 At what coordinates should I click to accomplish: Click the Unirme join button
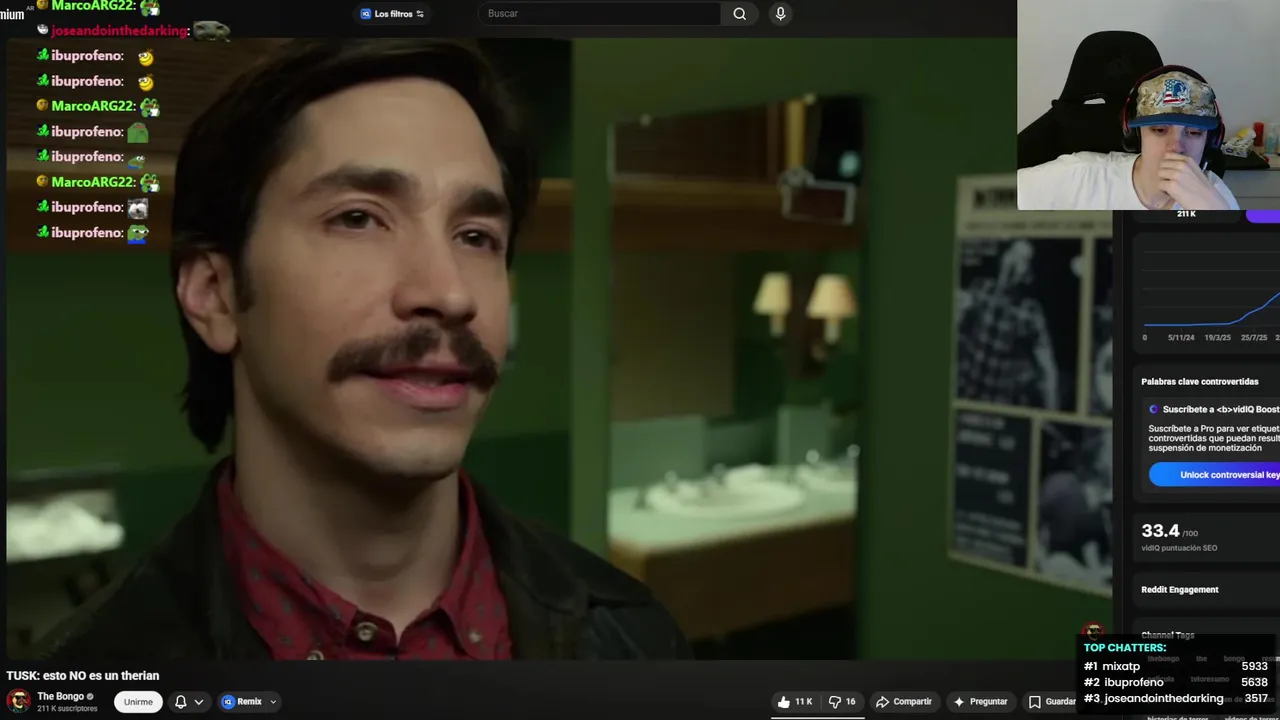138,702
